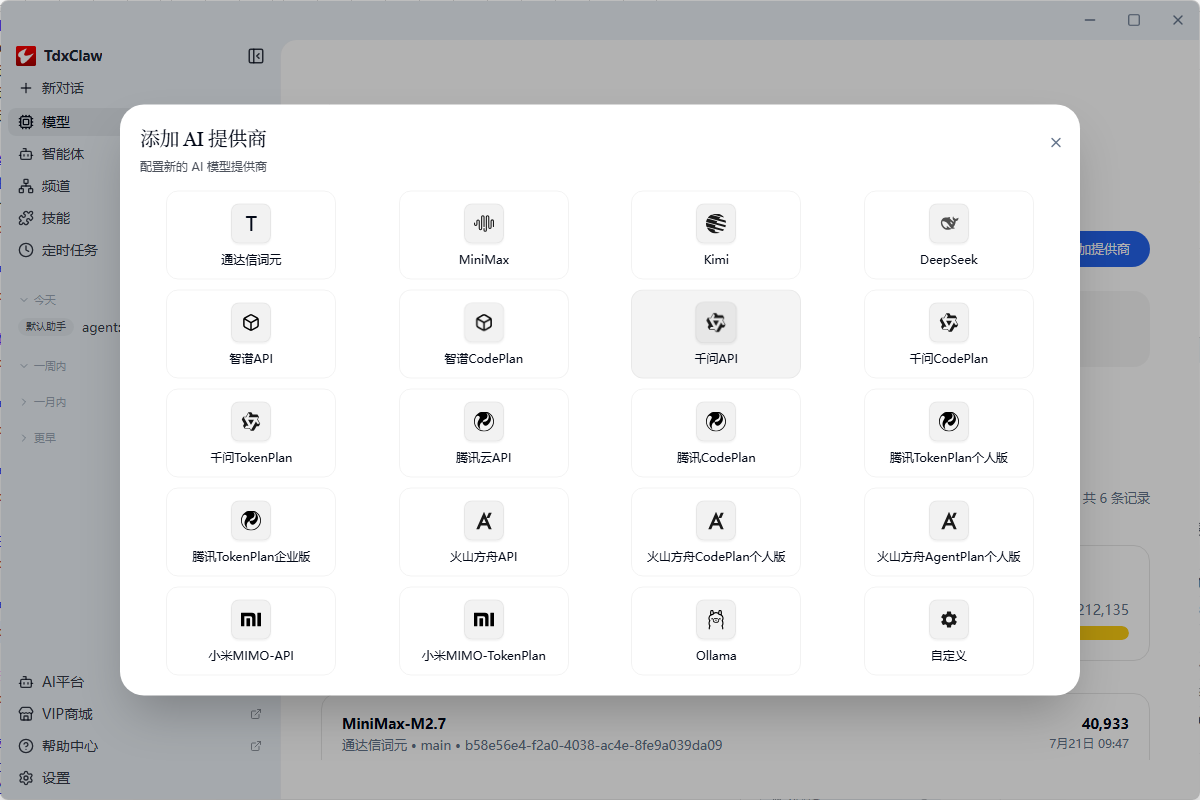Viewport: 1200px width, 800px height.
Task: Select the 千问TokenPlan provider icon
Action: click(251, 422)
